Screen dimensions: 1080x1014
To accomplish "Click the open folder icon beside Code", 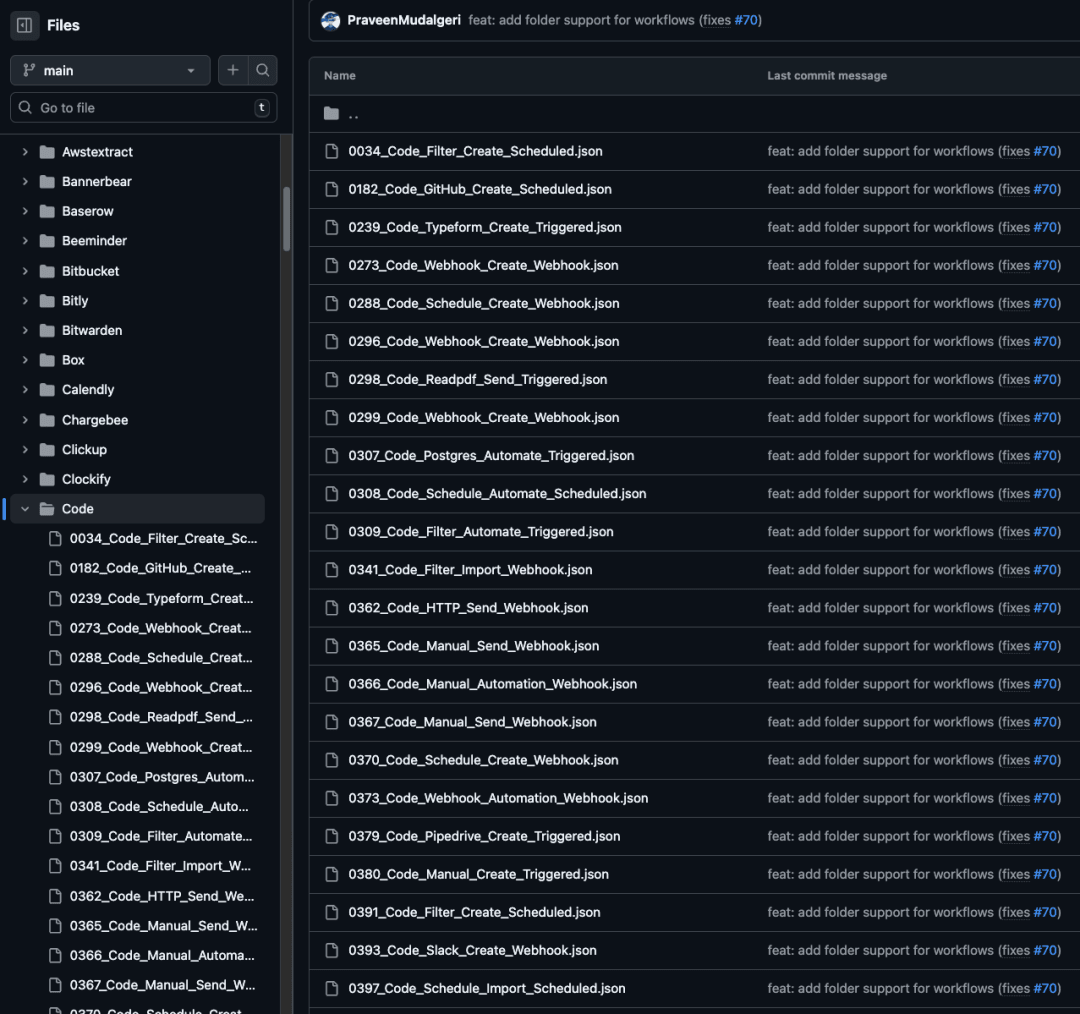I will (x=47, y=508).
